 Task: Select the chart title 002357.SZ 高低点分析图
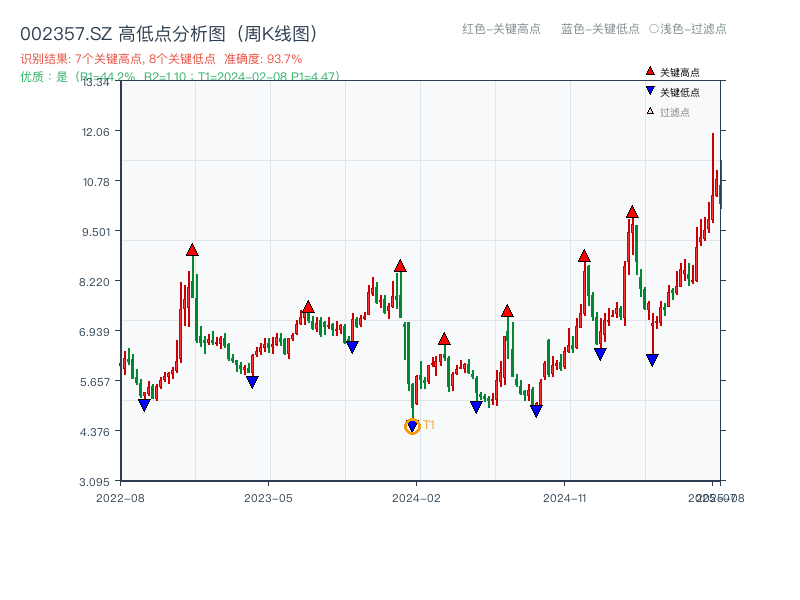[x=120, y=31]
